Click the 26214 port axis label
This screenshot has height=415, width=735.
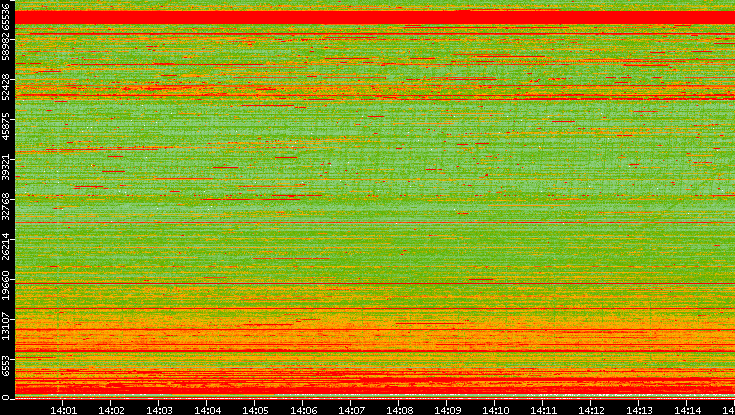coord(6,245)
